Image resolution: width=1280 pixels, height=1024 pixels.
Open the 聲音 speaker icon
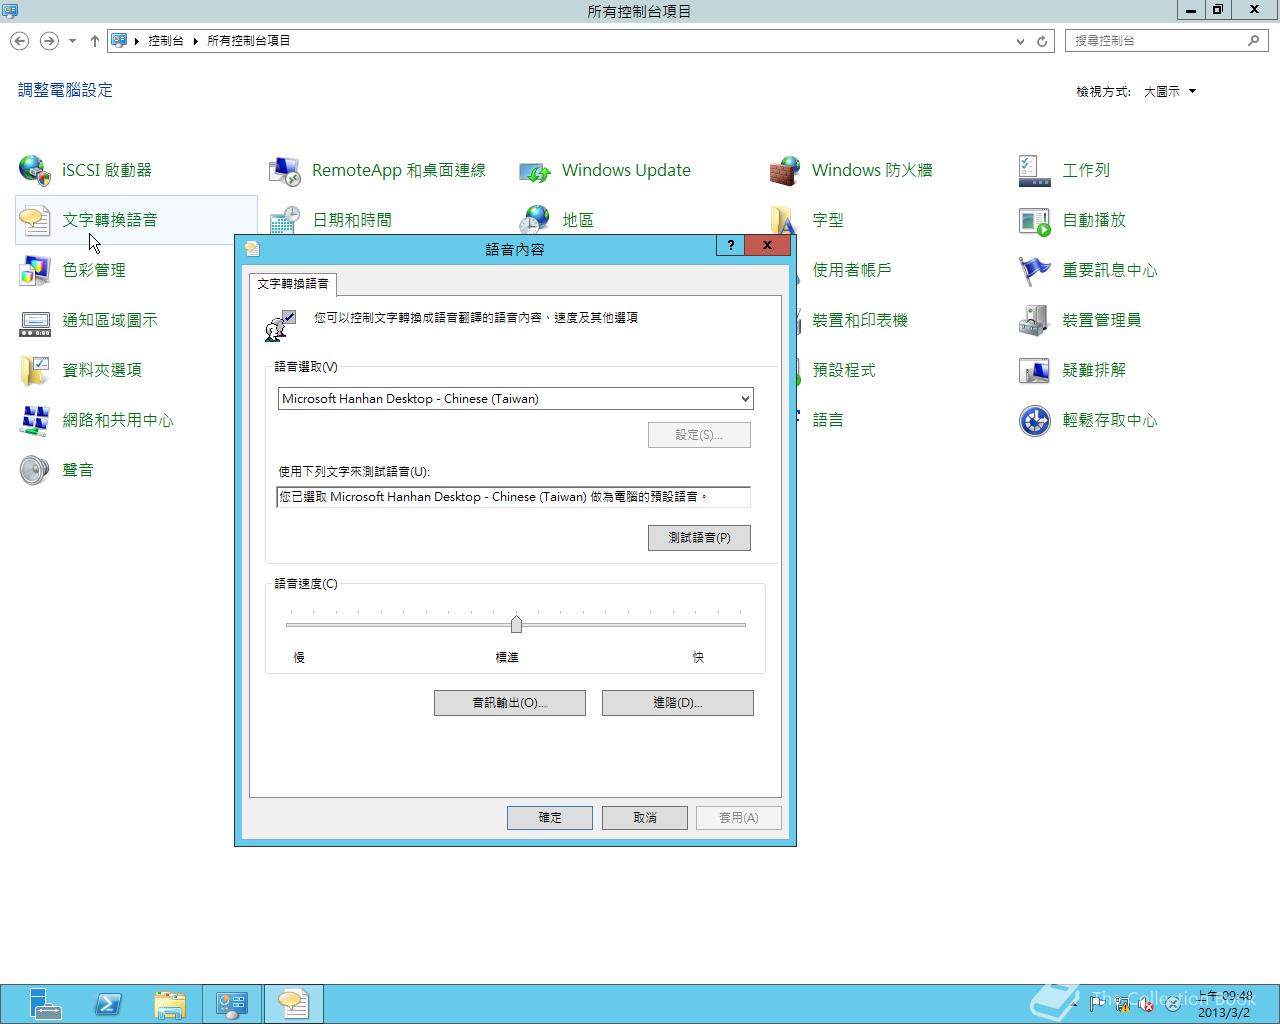(35, 470)
